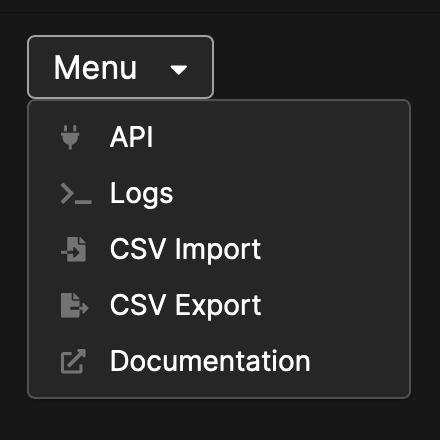Click the Menu label text

95,68
